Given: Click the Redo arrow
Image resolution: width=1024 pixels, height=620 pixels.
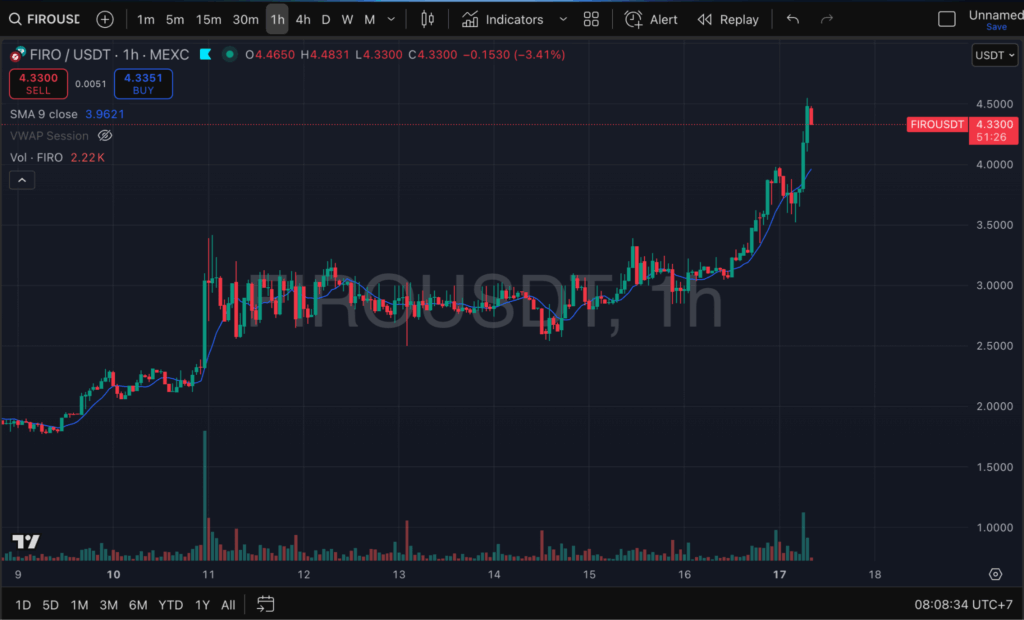Looking at the screenshot, I should [826, 19].
